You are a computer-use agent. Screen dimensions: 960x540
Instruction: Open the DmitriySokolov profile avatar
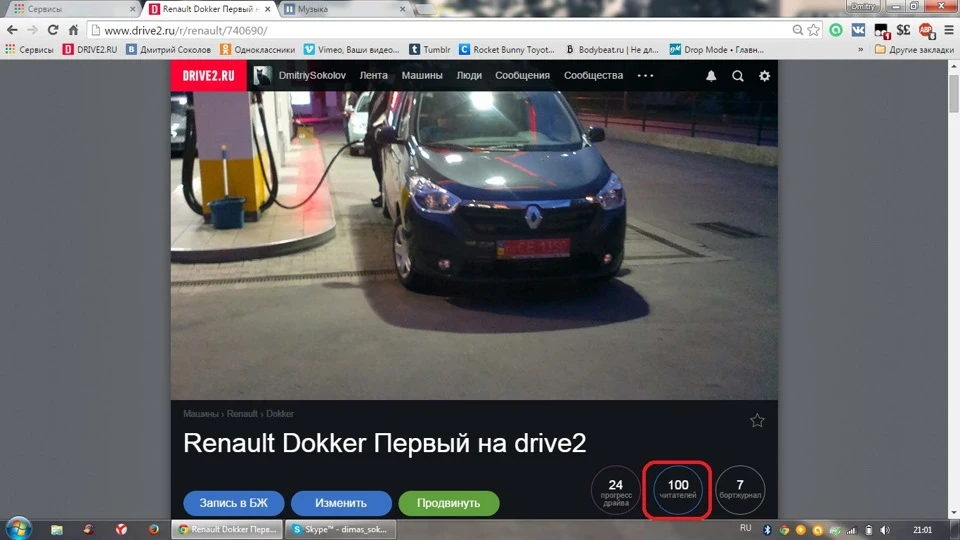(x=263, y=76)
